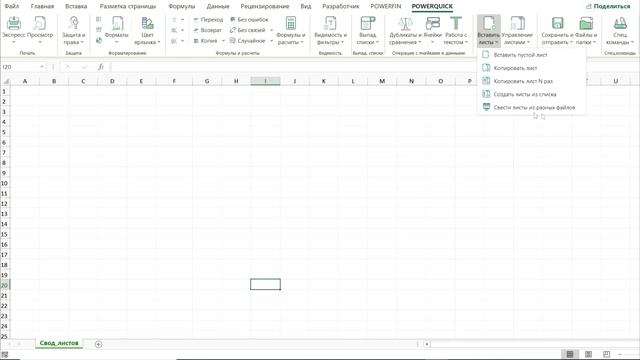Click the new sheet plus icon
Screen dimensions: 640x360
tap(98, 344)
